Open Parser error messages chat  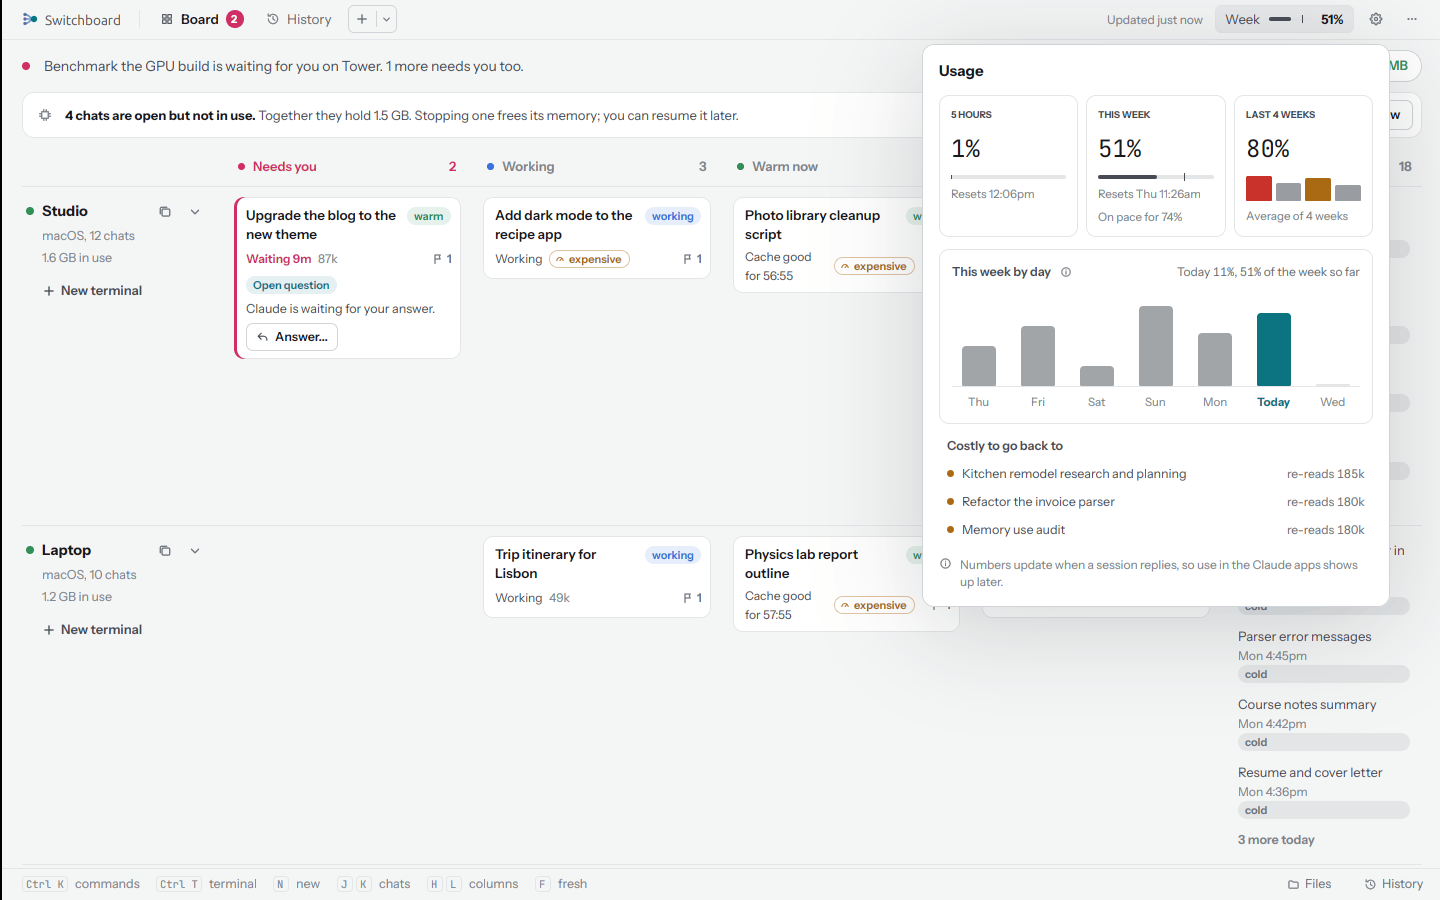click(x=1323, y=654)
